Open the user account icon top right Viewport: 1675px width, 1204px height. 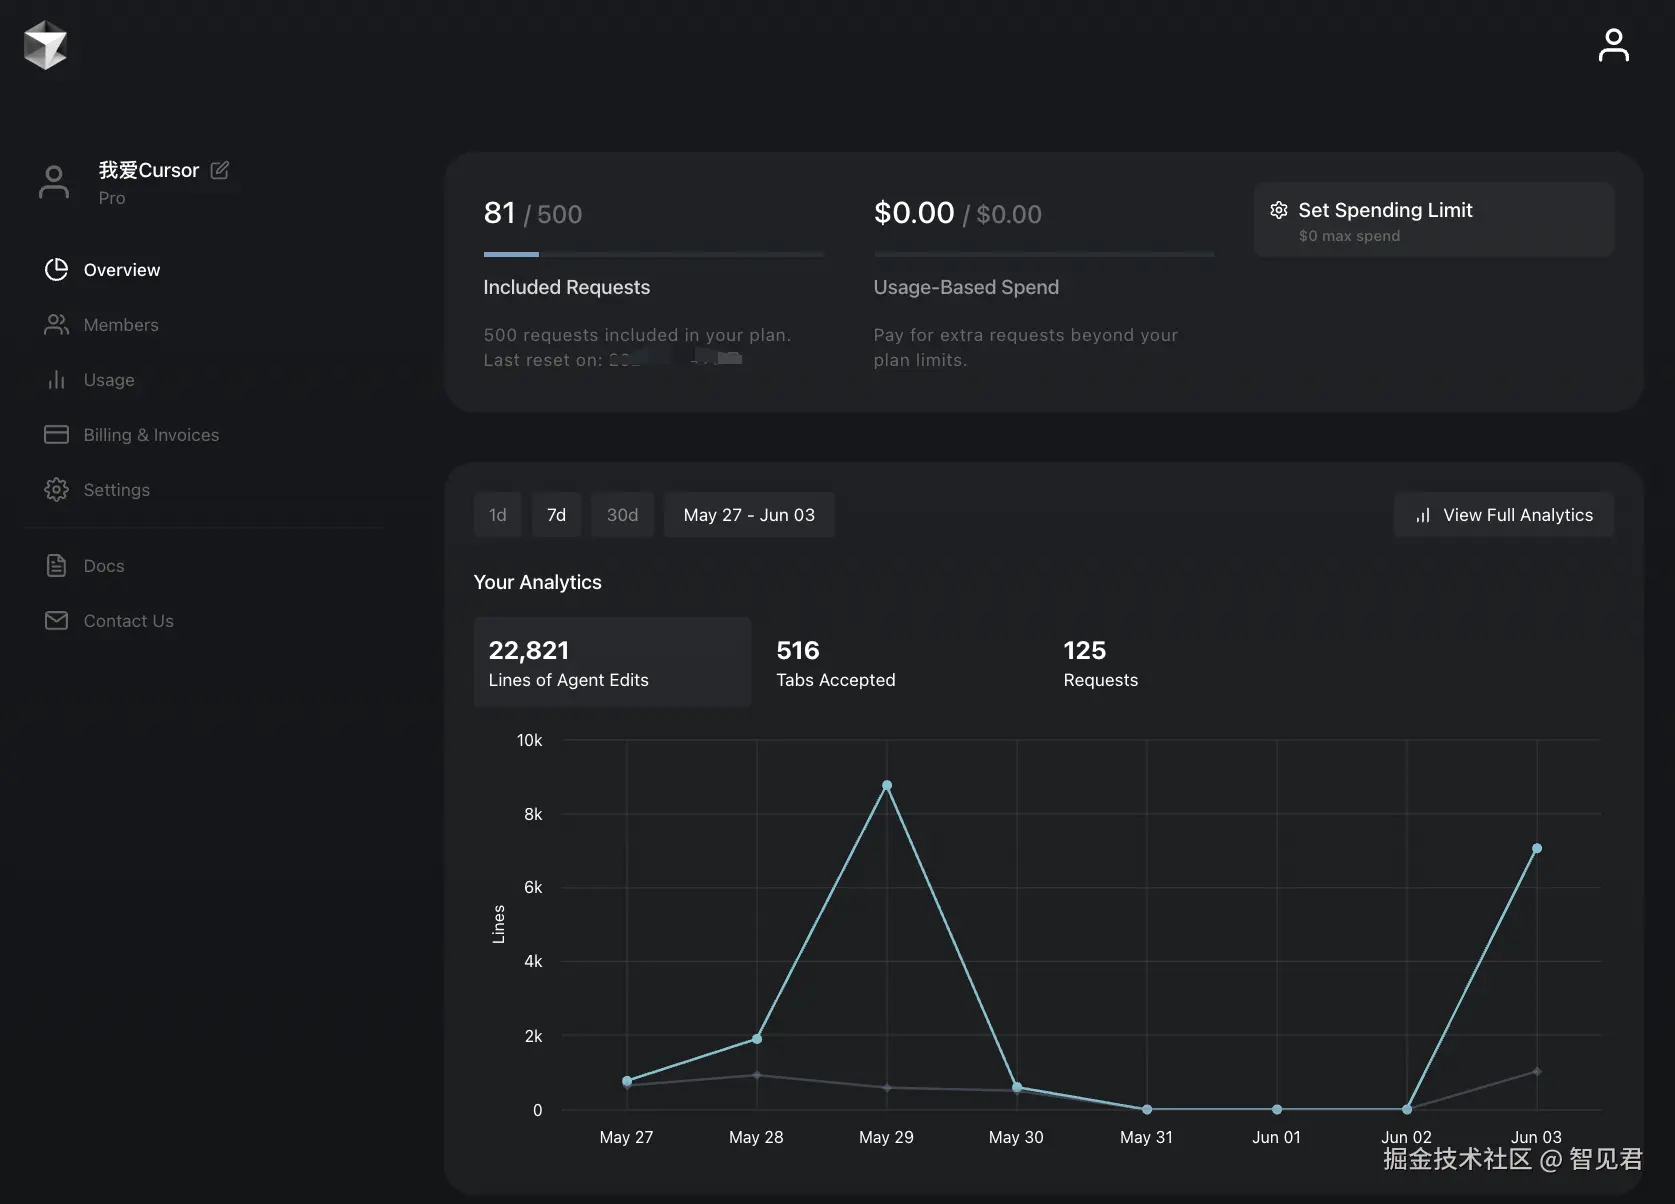click(x=1613, y=45)
